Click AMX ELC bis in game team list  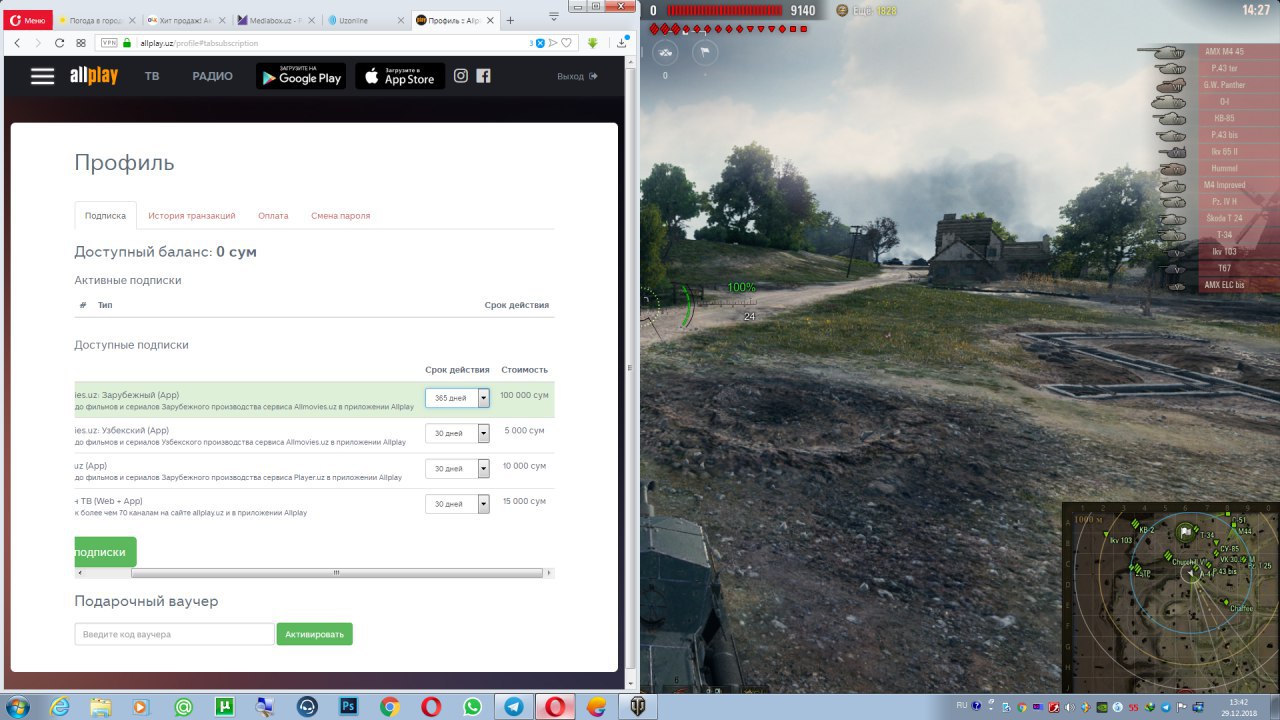(x=1224, y=285)
